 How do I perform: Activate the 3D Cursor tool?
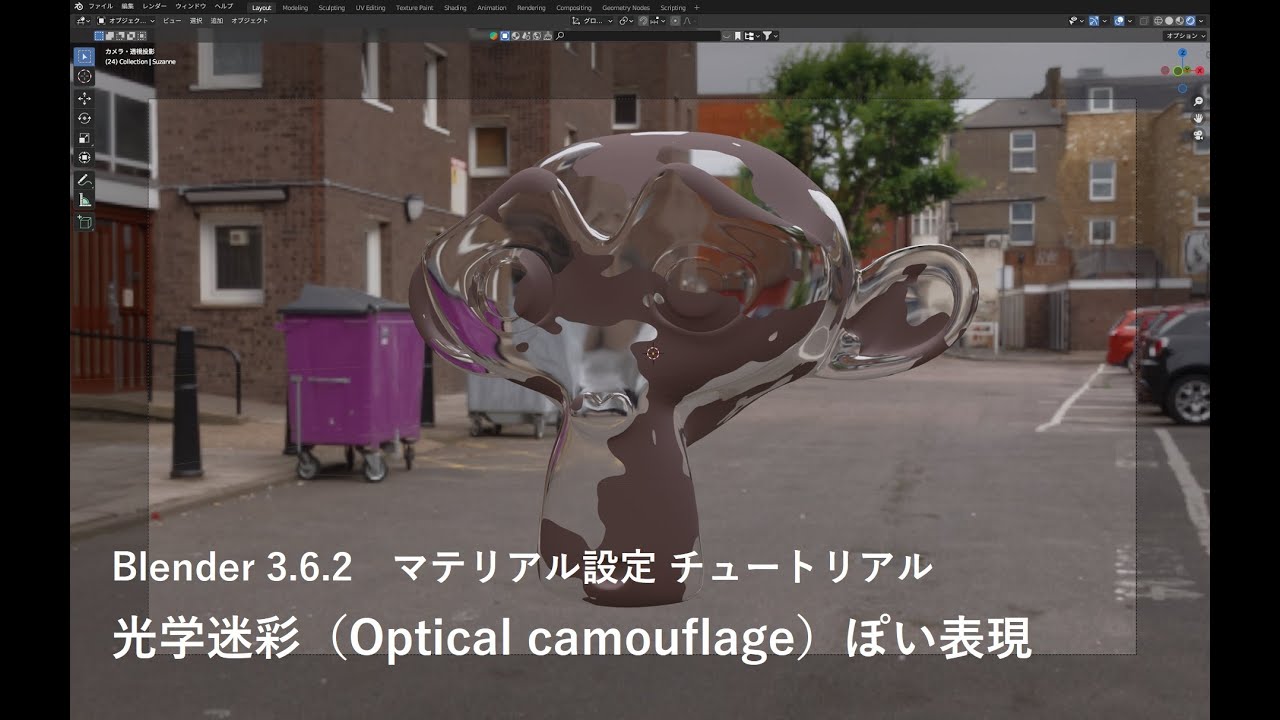pyautogui.click(x=84, y=76)
